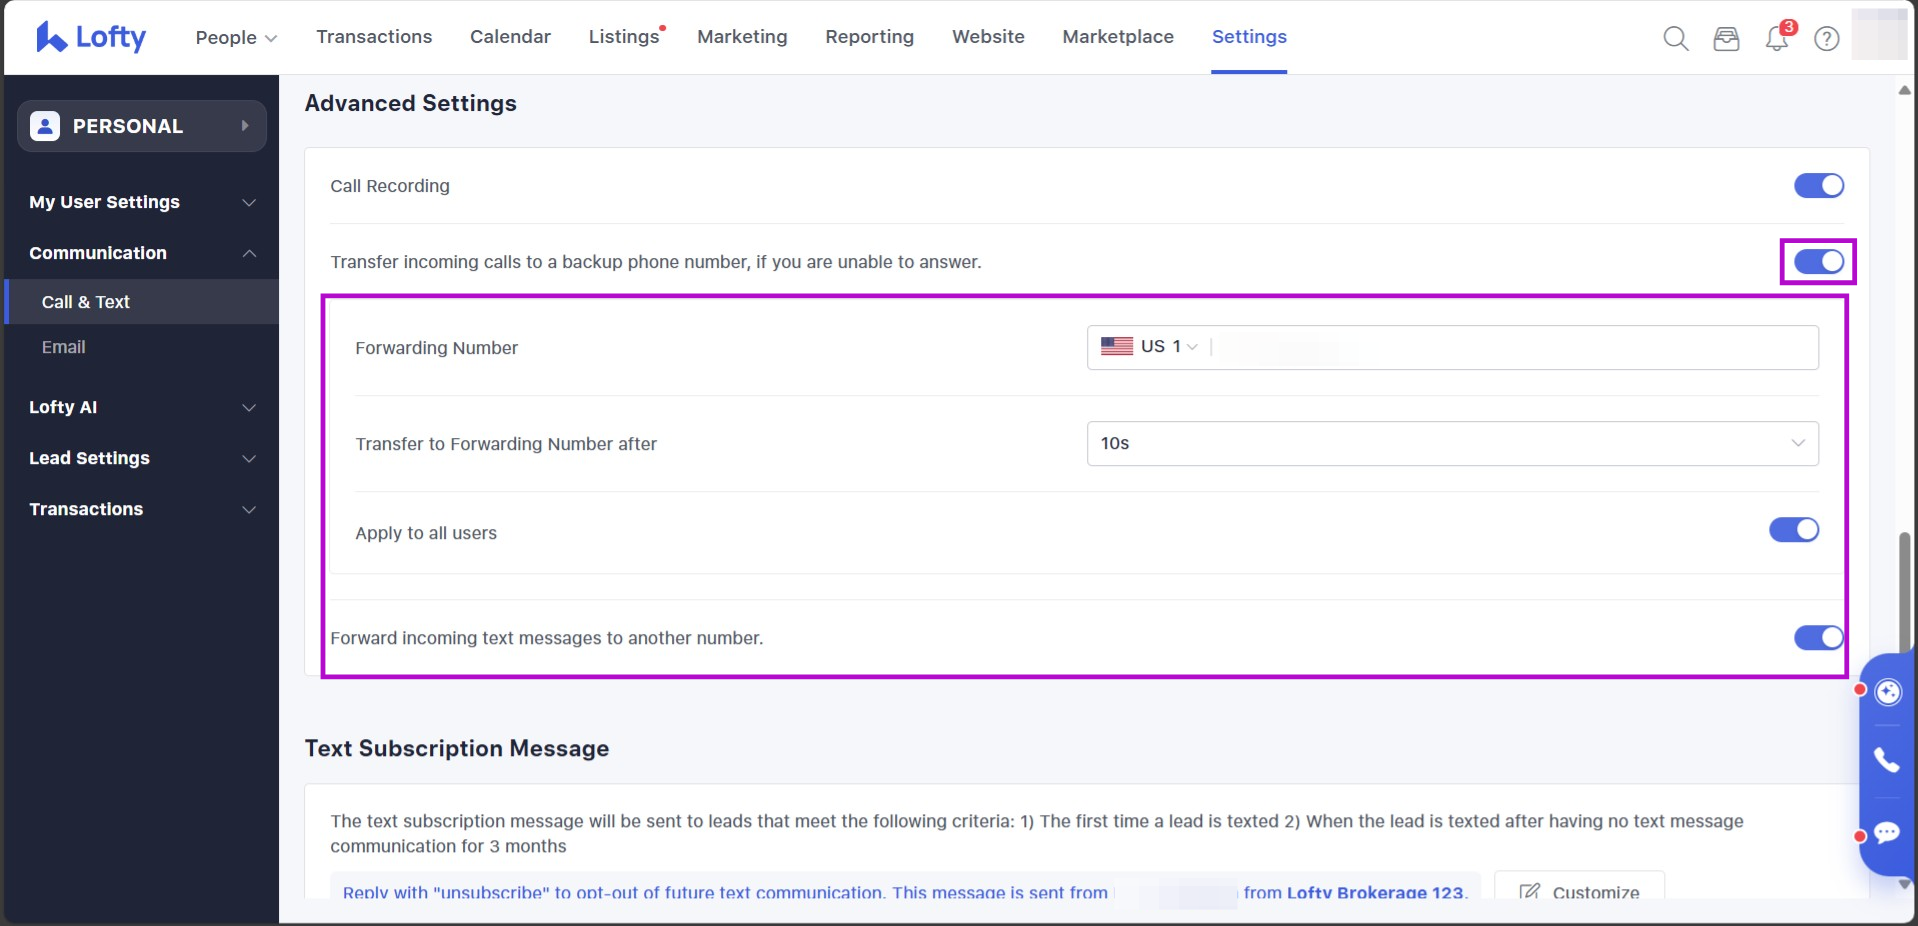Toggle forward incoming text messages switch
The height and width of the screenshot is (926, 1918).
(x=1818, y=638)
